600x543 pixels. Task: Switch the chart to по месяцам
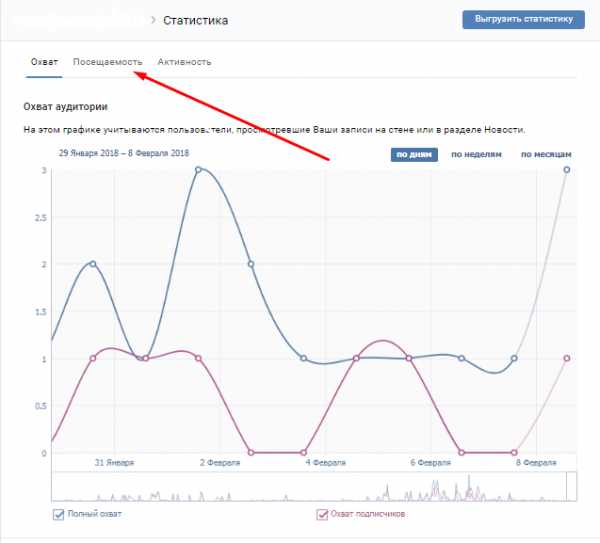546,155
